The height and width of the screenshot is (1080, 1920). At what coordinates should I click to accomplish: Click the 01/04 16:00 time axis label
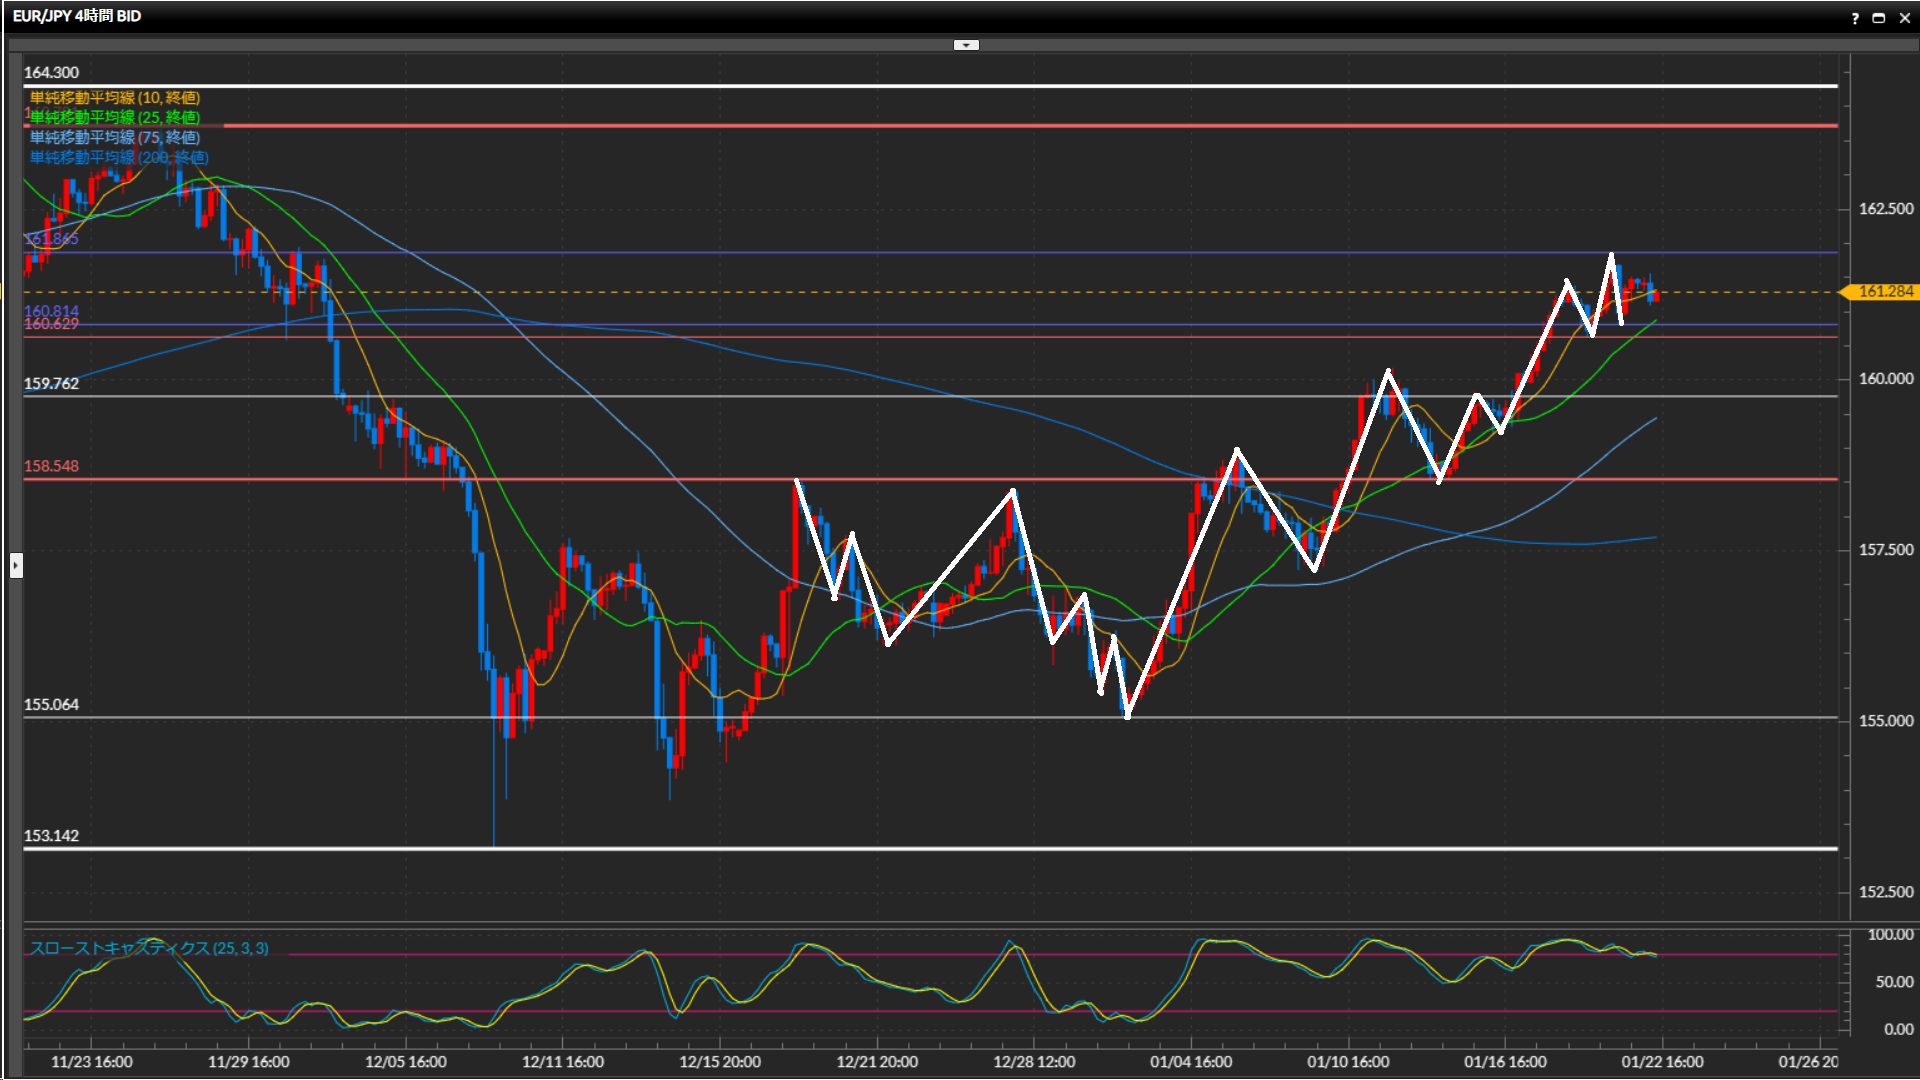click(x=1190, y=1061)
